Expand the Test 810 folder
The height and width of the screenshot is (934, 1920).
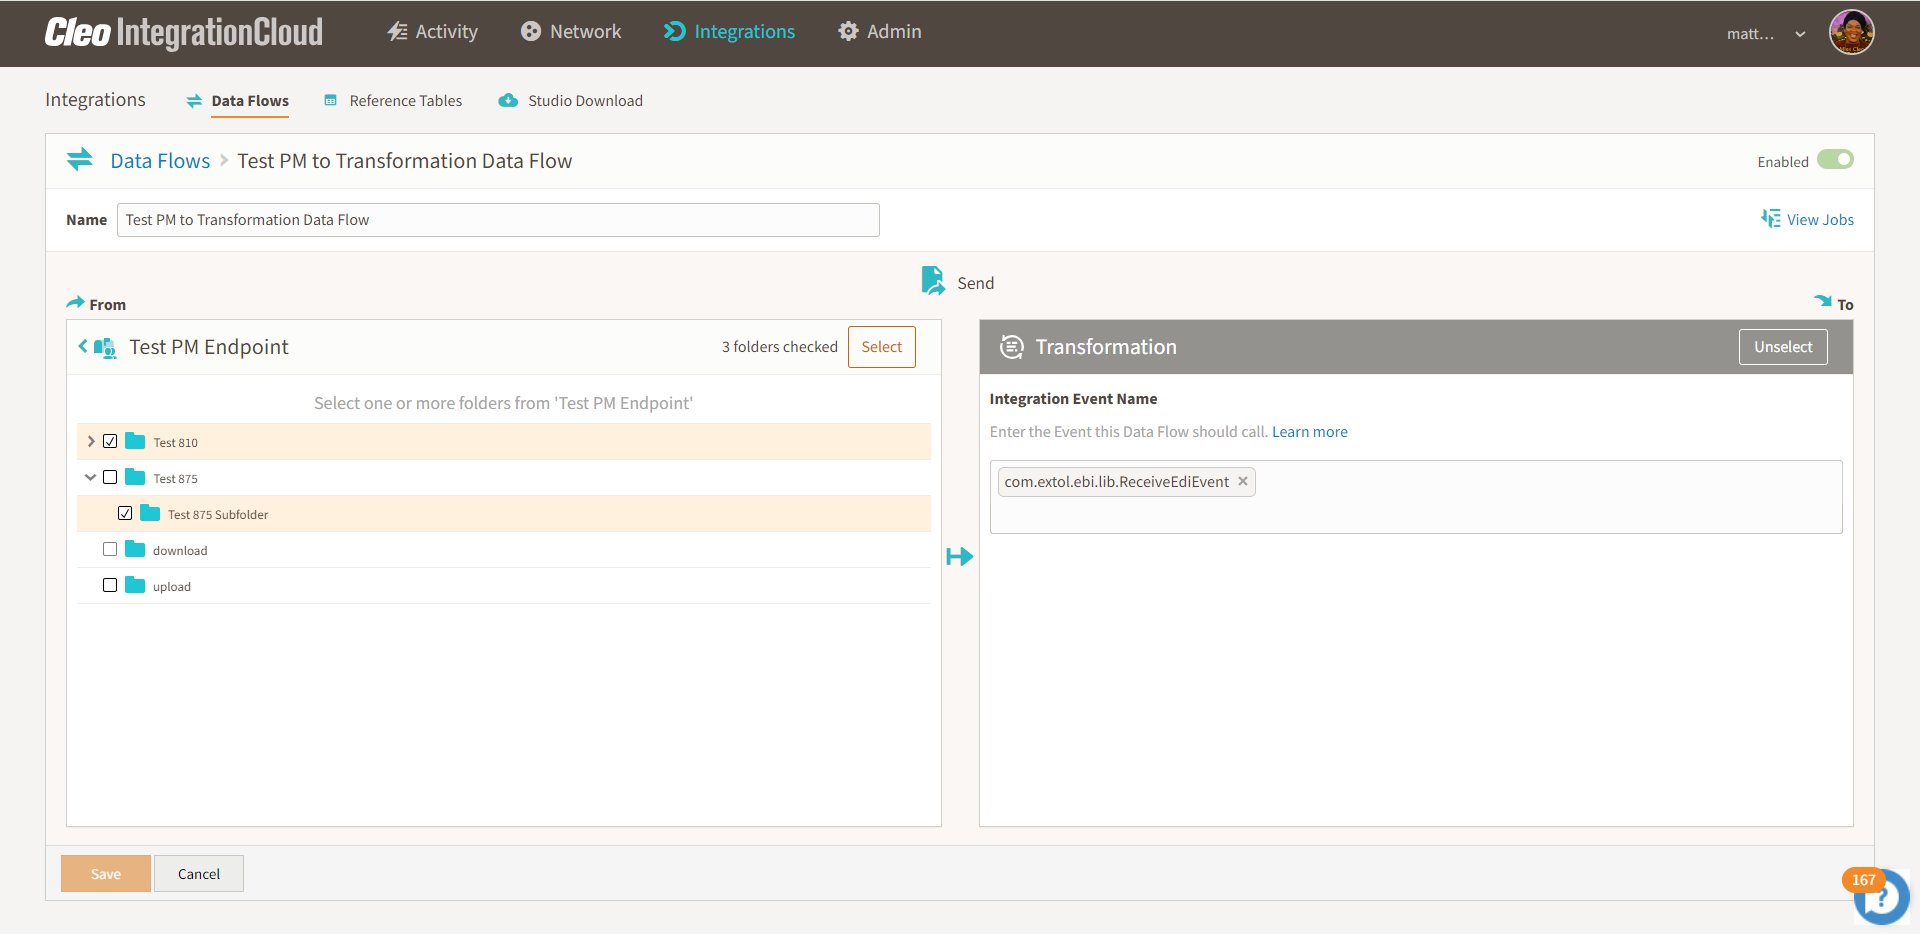pyautogui.click(x=91, y=441)
